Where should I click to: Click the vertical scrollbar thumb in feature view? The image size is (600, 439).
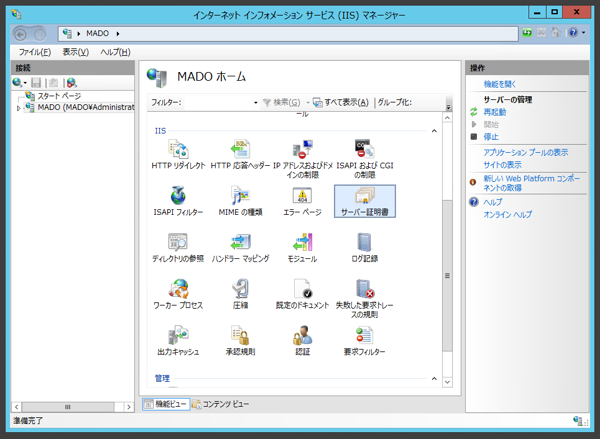pos(447,276)
